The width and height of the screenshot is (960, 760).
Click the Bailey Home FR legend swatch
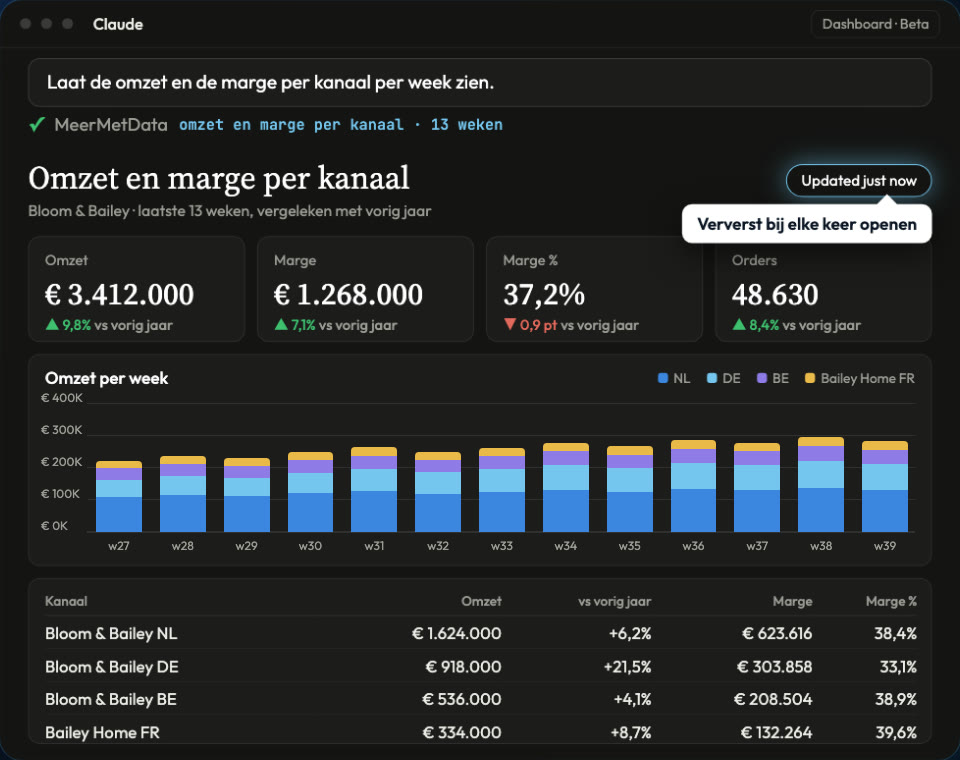[809, 378]
